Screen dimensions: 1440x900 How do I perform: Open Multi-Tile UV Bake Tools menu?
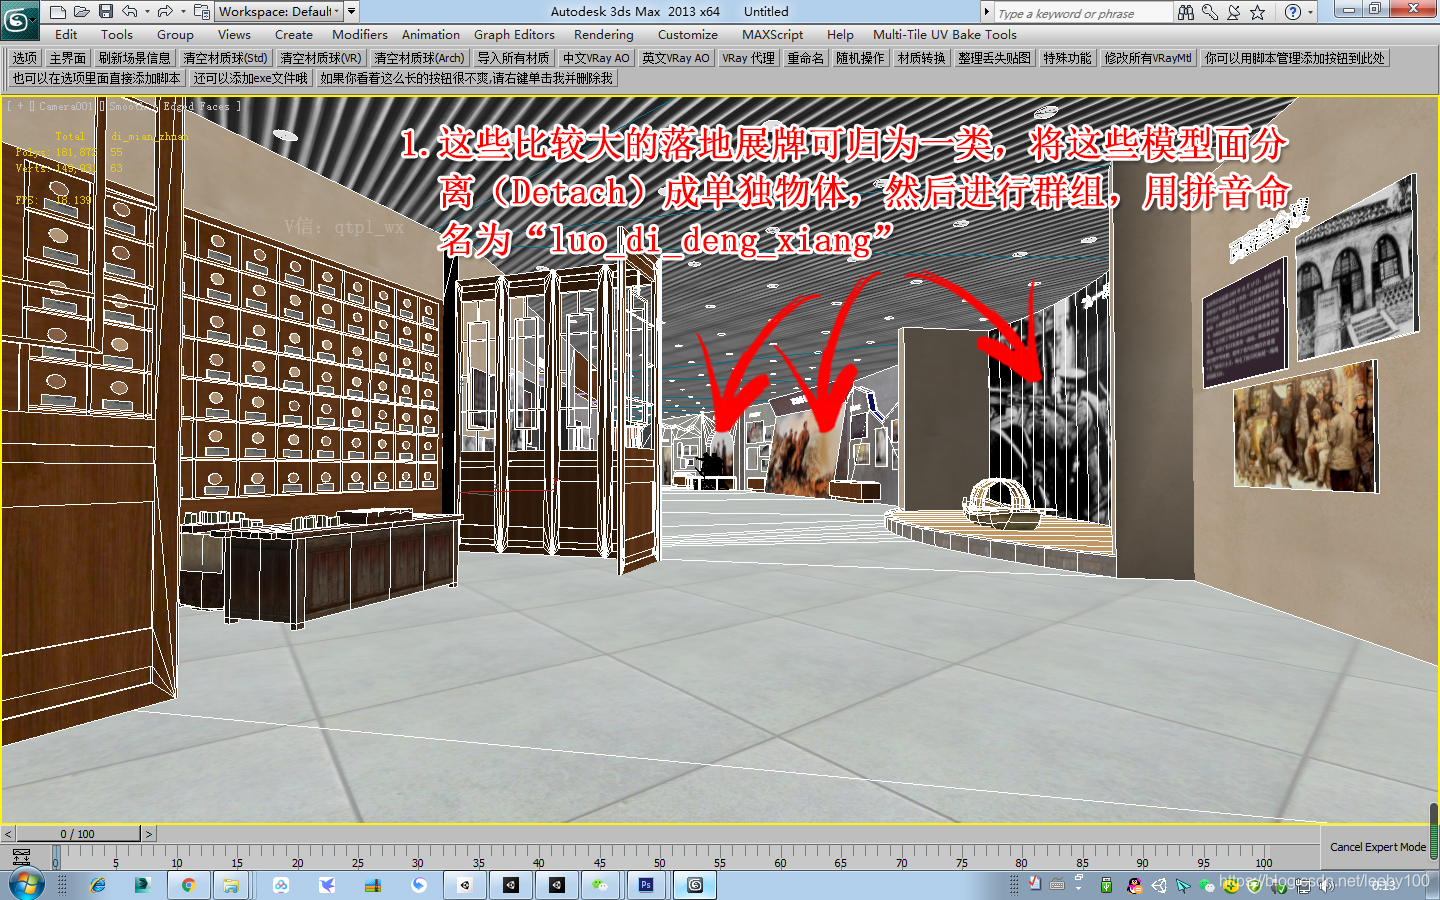click(945, 34)
